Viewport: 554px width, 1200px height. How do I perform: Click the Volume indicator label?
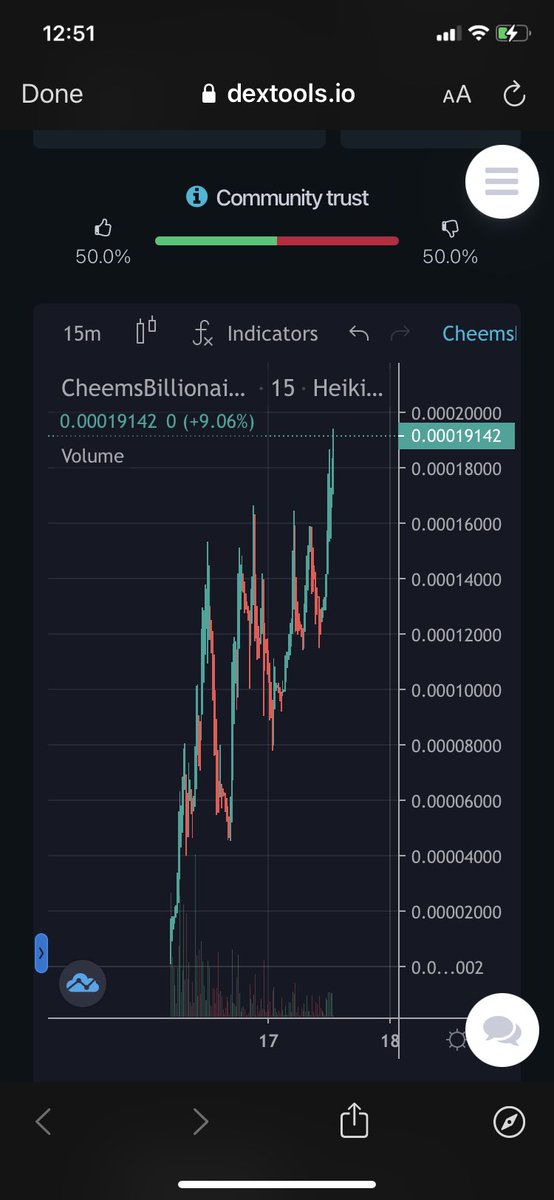click(x=93, y=456)
